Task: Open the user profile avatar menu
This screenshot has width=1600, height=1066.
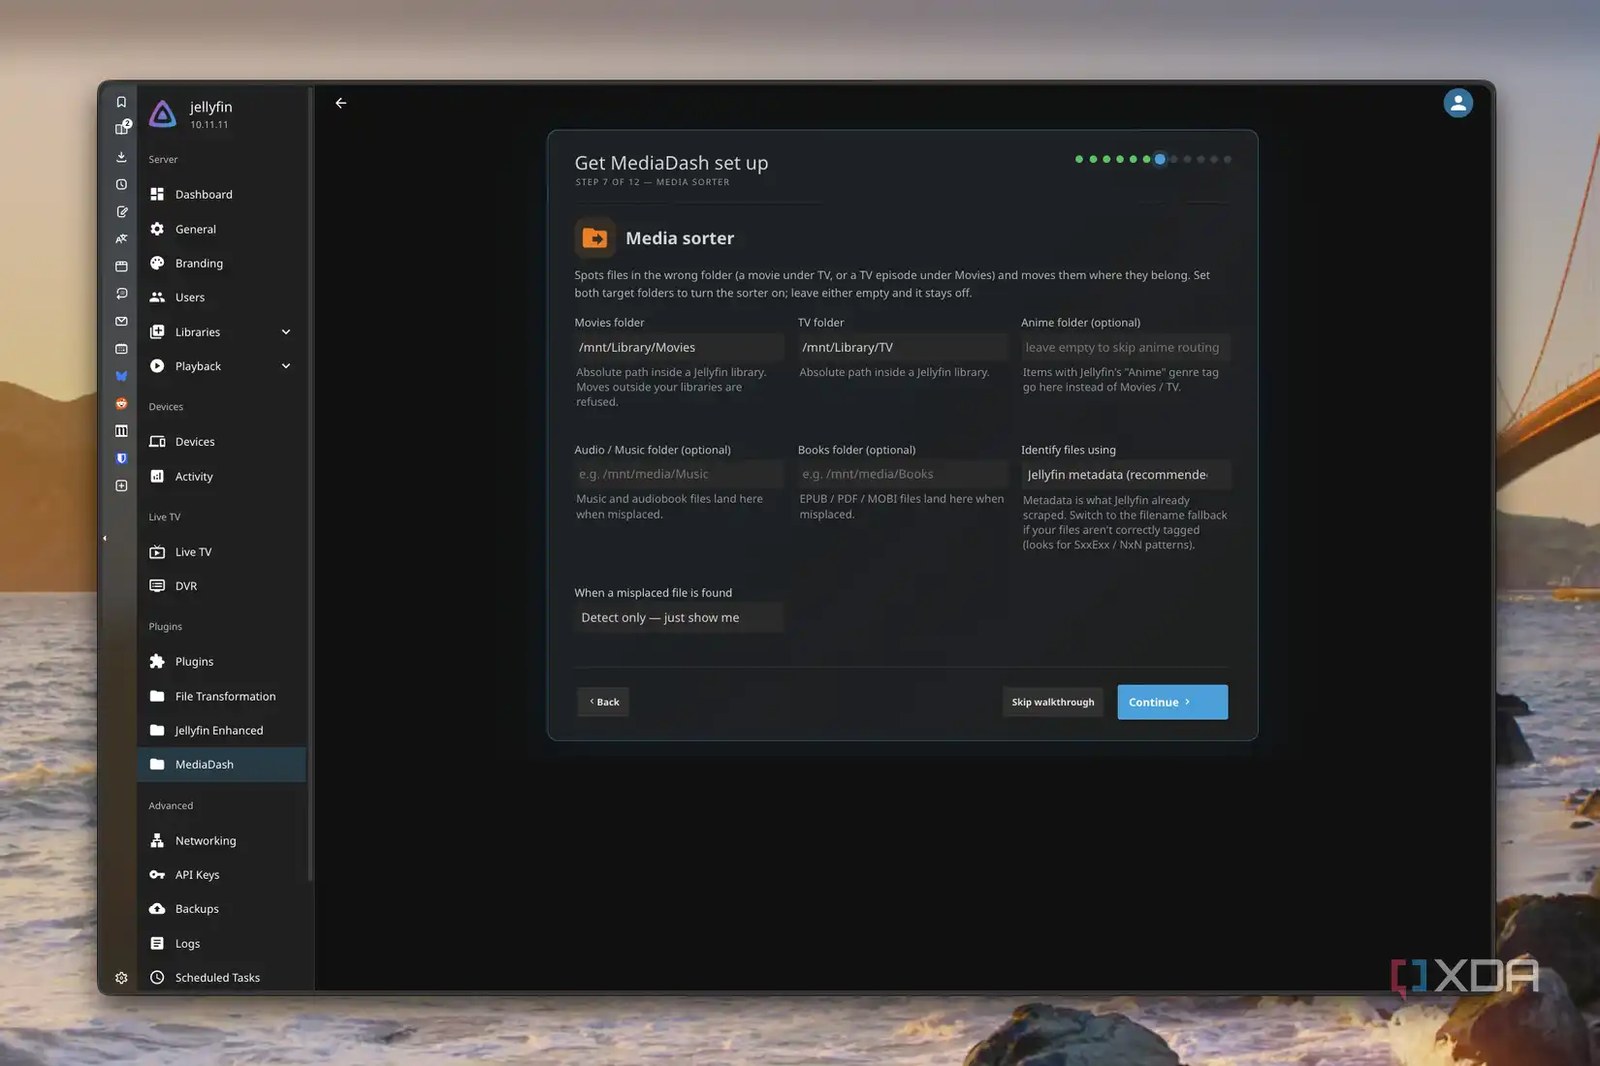Action: click(1458, 103)
